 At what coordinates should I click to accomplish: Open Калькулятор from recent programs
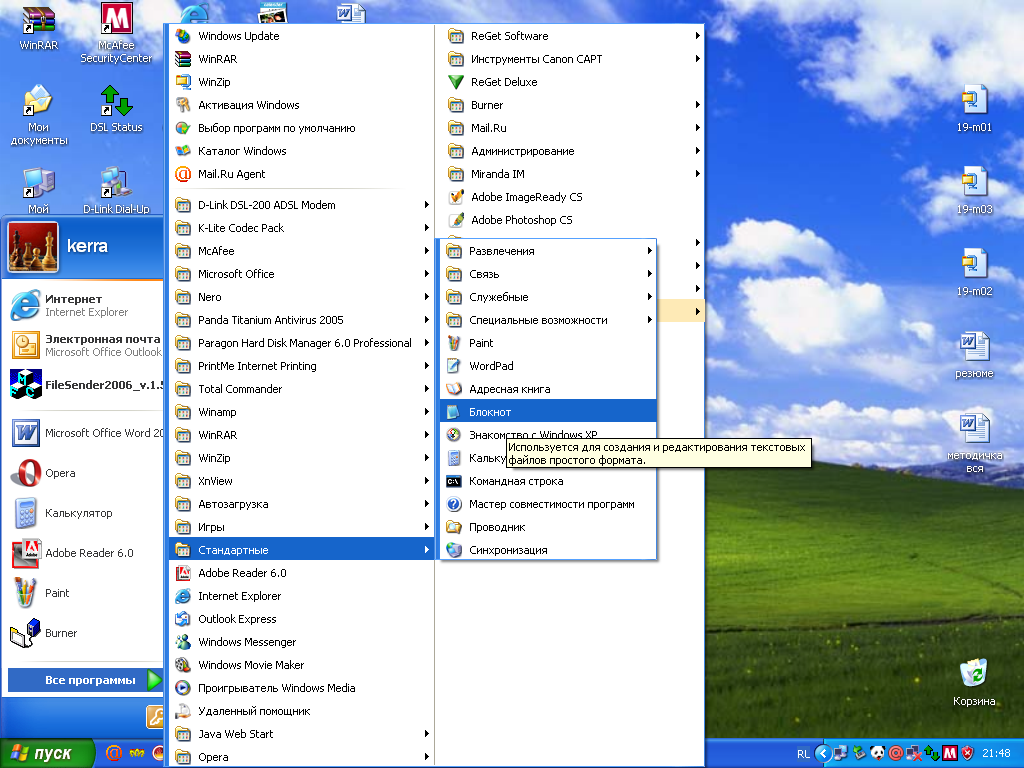click(x=85, y=513)
